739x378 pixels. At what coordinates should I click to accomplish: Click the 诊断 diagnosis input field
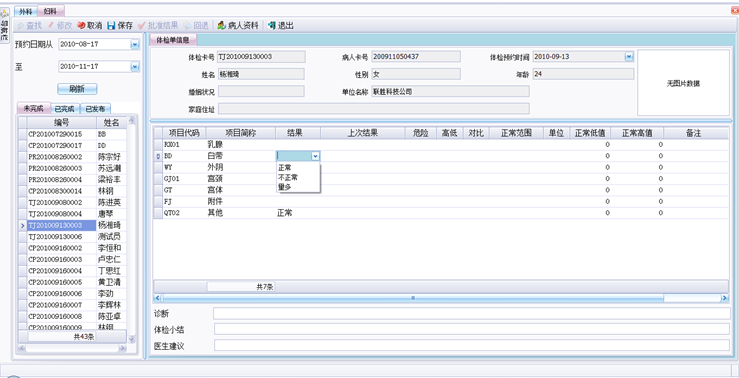(x=471, y=313)
